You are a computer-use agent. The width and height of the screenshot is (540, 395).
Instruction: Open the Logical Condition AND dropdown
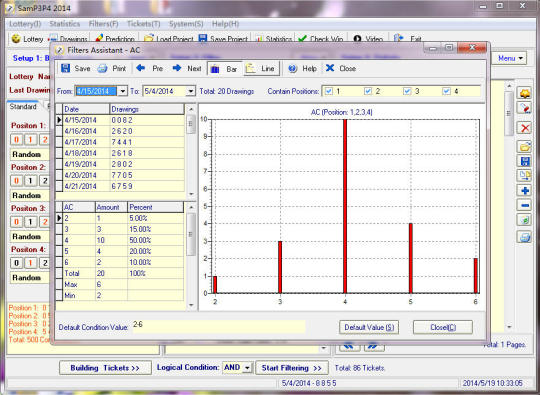(x=247, y=368)
